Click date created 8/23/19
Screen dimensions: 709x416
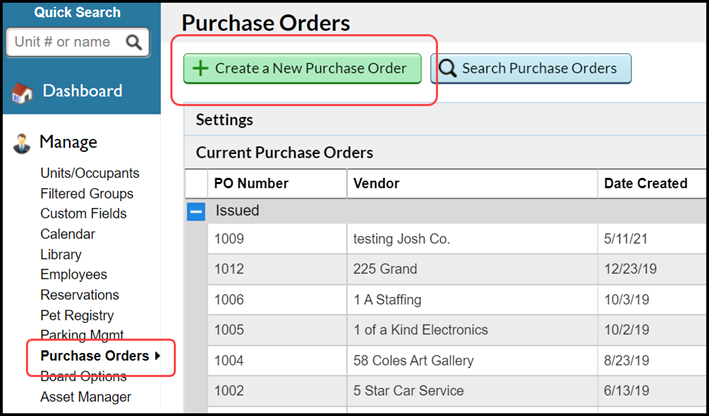click(x=627, y=360)
